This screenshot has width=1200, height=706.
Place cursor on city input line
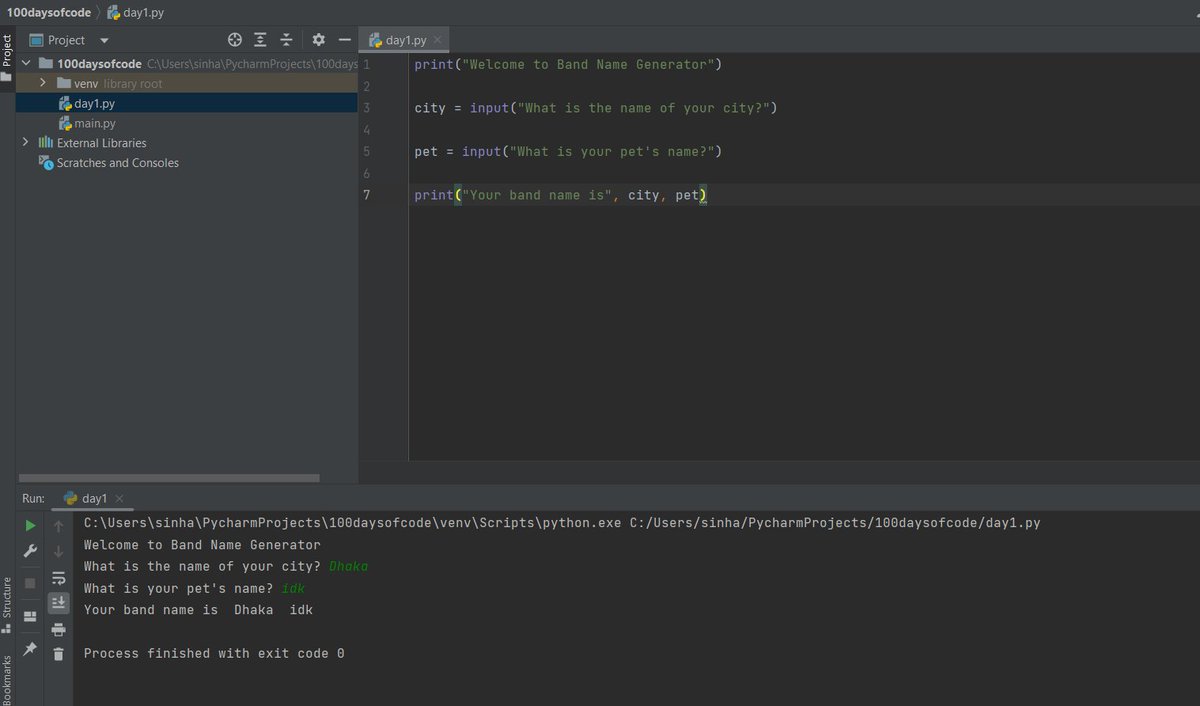596,108
